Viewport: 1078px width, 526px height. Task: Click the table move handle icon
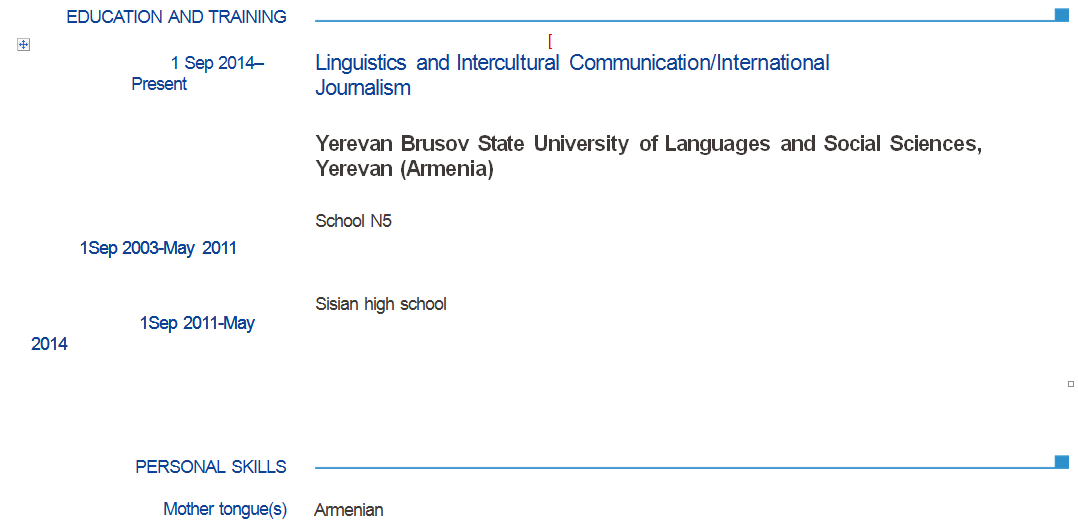pyautogui.click(x=24, y=44)
